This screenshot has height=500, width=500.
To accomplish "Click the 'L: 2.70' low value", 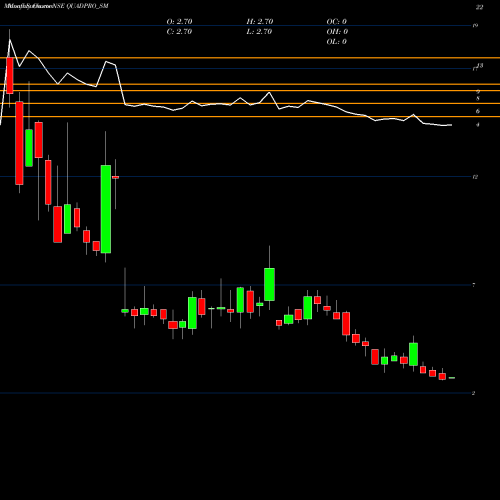I will 259,32.
